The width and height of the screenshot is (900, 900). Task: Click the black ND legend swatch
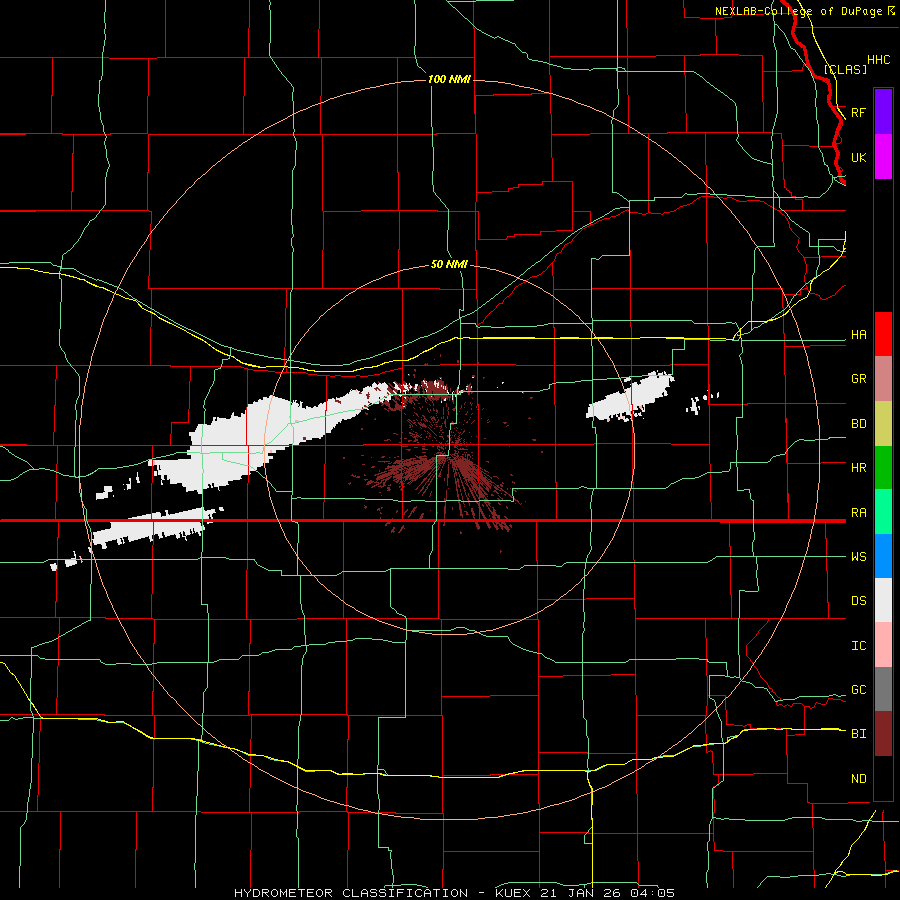tap(883, 778)
